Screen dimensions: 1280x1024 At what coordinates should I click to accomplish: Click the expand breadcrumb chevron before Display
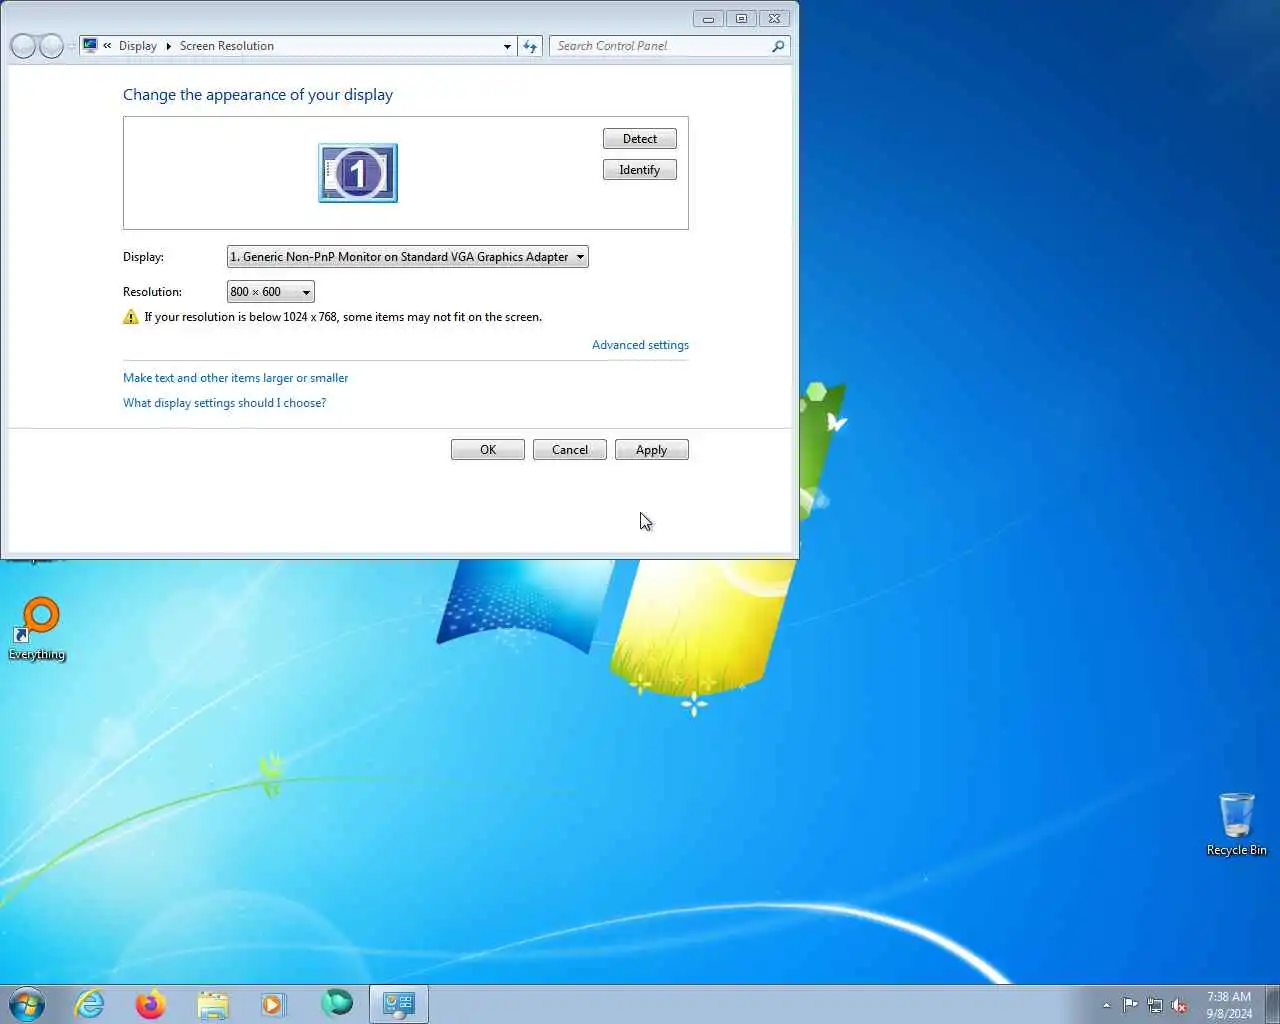(107, 46)
